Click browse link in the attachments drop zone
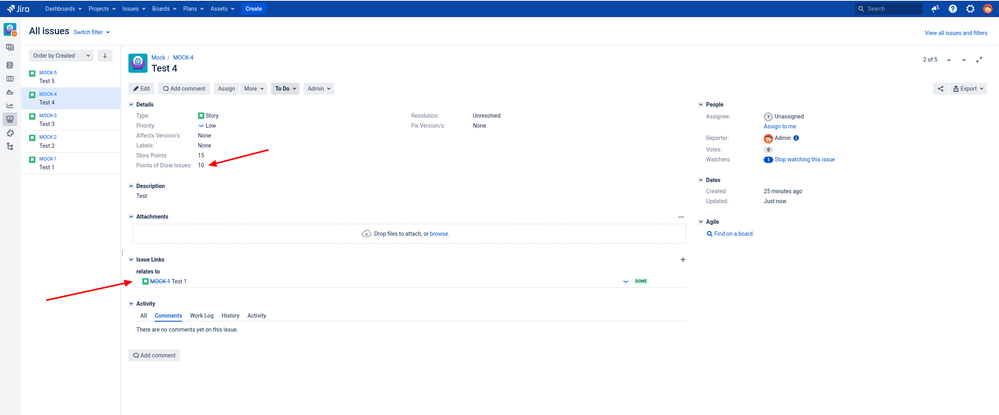This screenshot has height=415, width=999. [439, 234]
